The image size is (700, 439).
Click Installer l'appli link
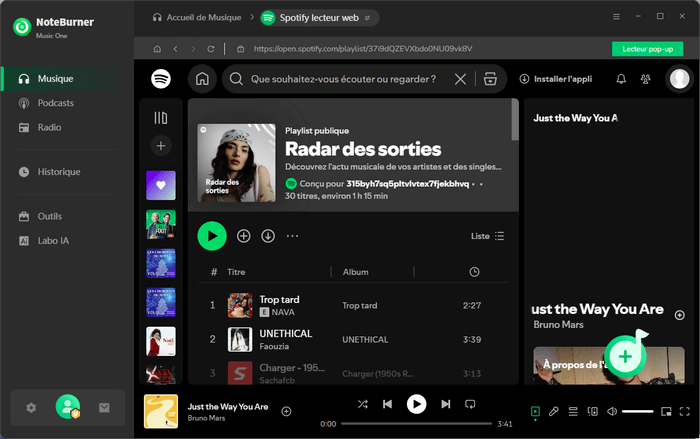pos(555,79)
